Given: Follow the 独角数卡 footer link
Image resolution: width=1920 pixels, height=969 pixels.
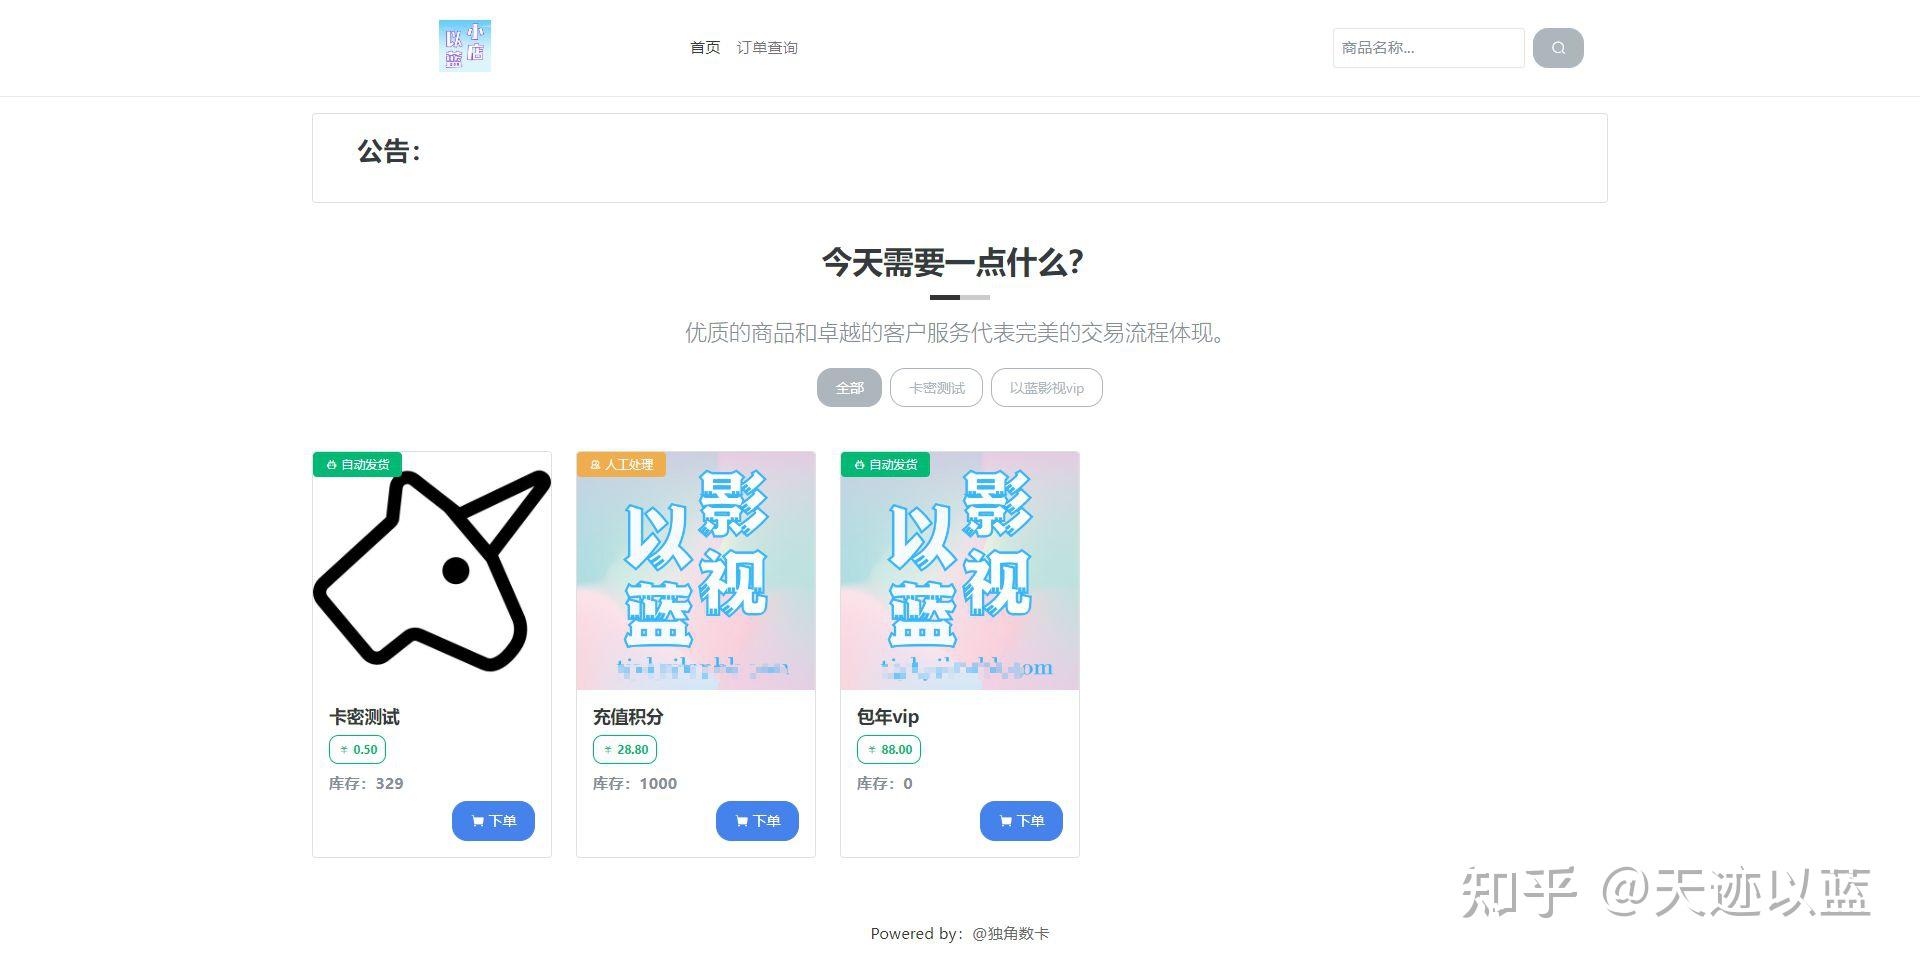Looking at the screenshot, I should (x=1010, y=934).
